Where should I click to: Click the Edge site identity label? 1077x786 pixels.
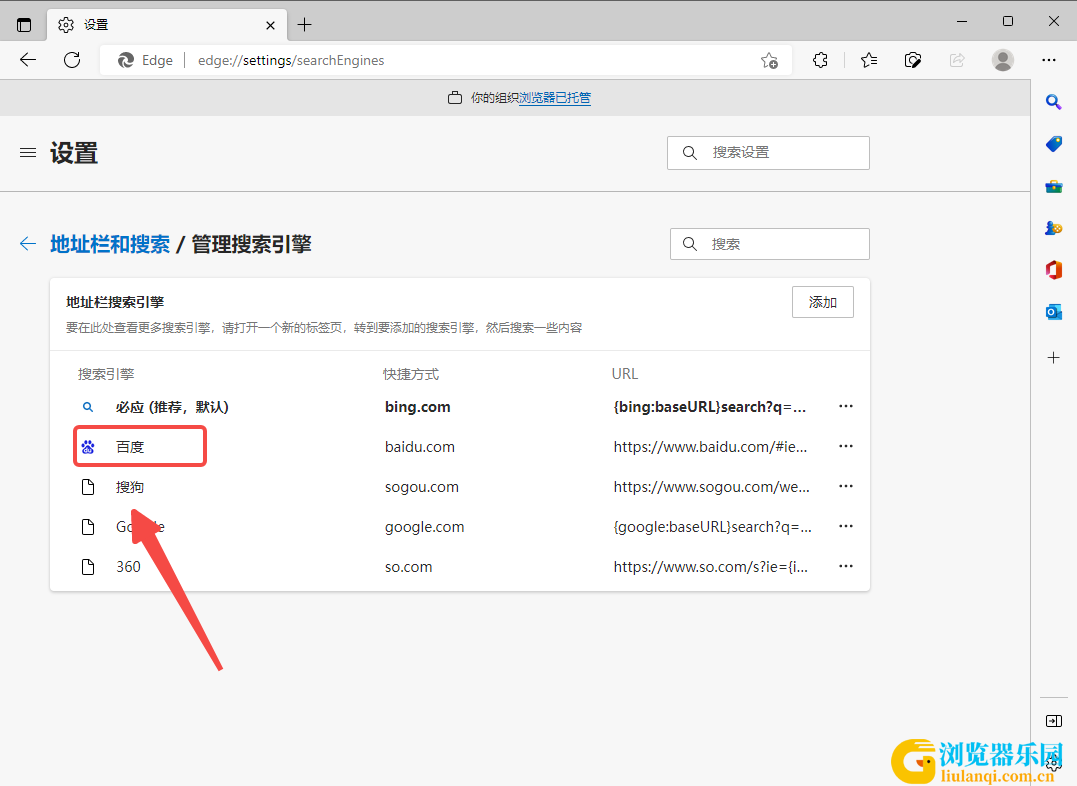coord(145,60)
